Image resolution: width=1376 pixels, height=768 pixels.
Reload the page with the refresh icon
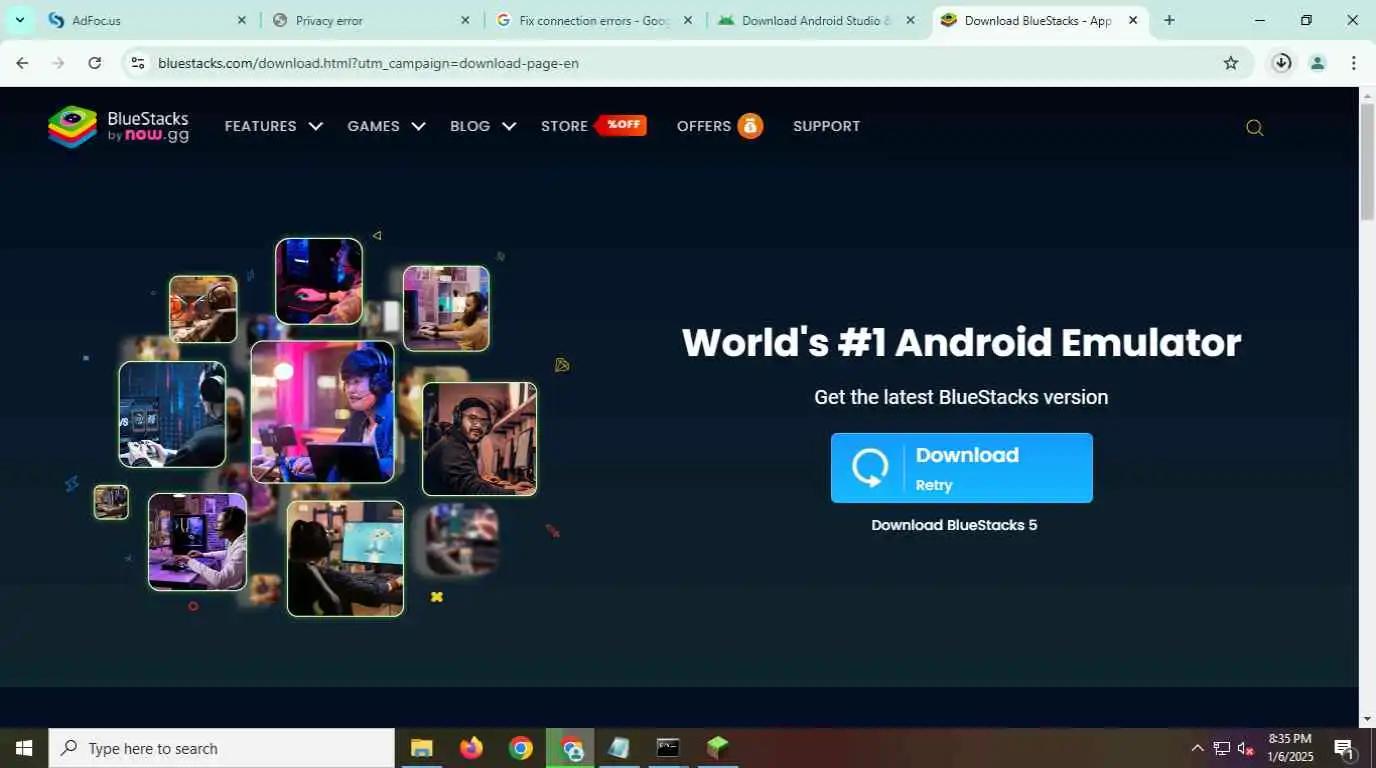[94, 63]
